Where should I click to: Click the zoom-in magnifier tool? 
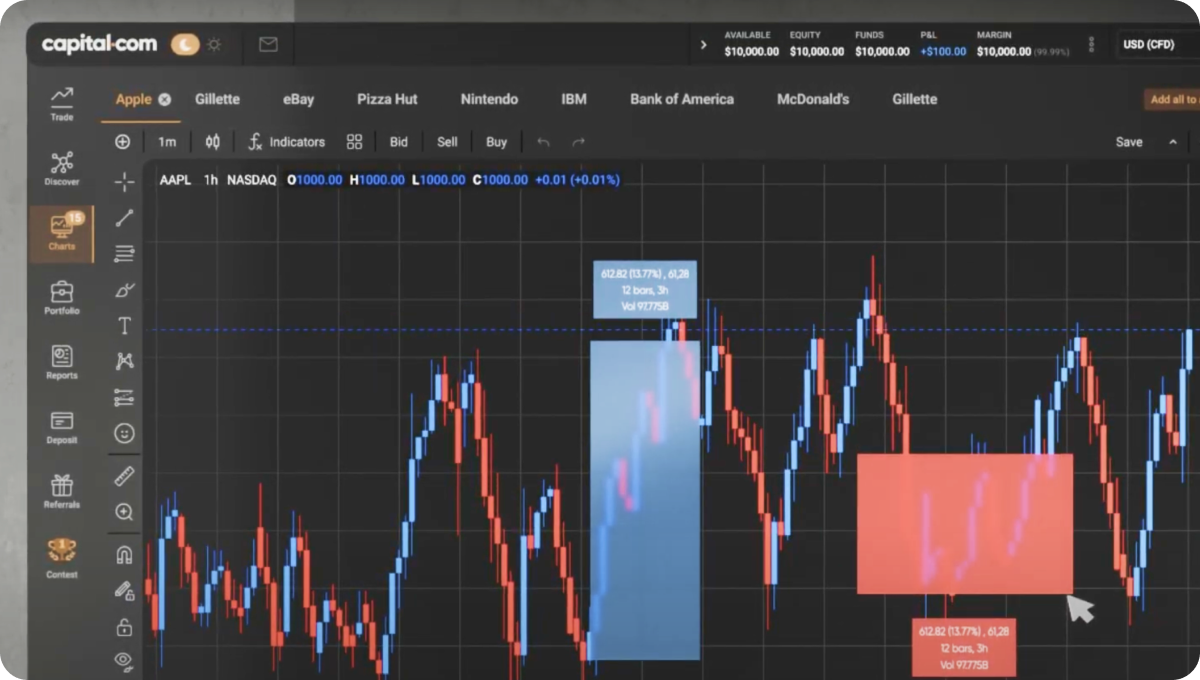(x=124, y=512)
